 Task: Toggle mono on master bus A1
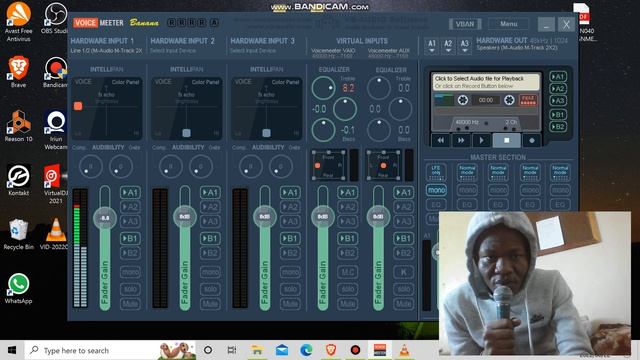pyautogui.click(x=436, y=190)
